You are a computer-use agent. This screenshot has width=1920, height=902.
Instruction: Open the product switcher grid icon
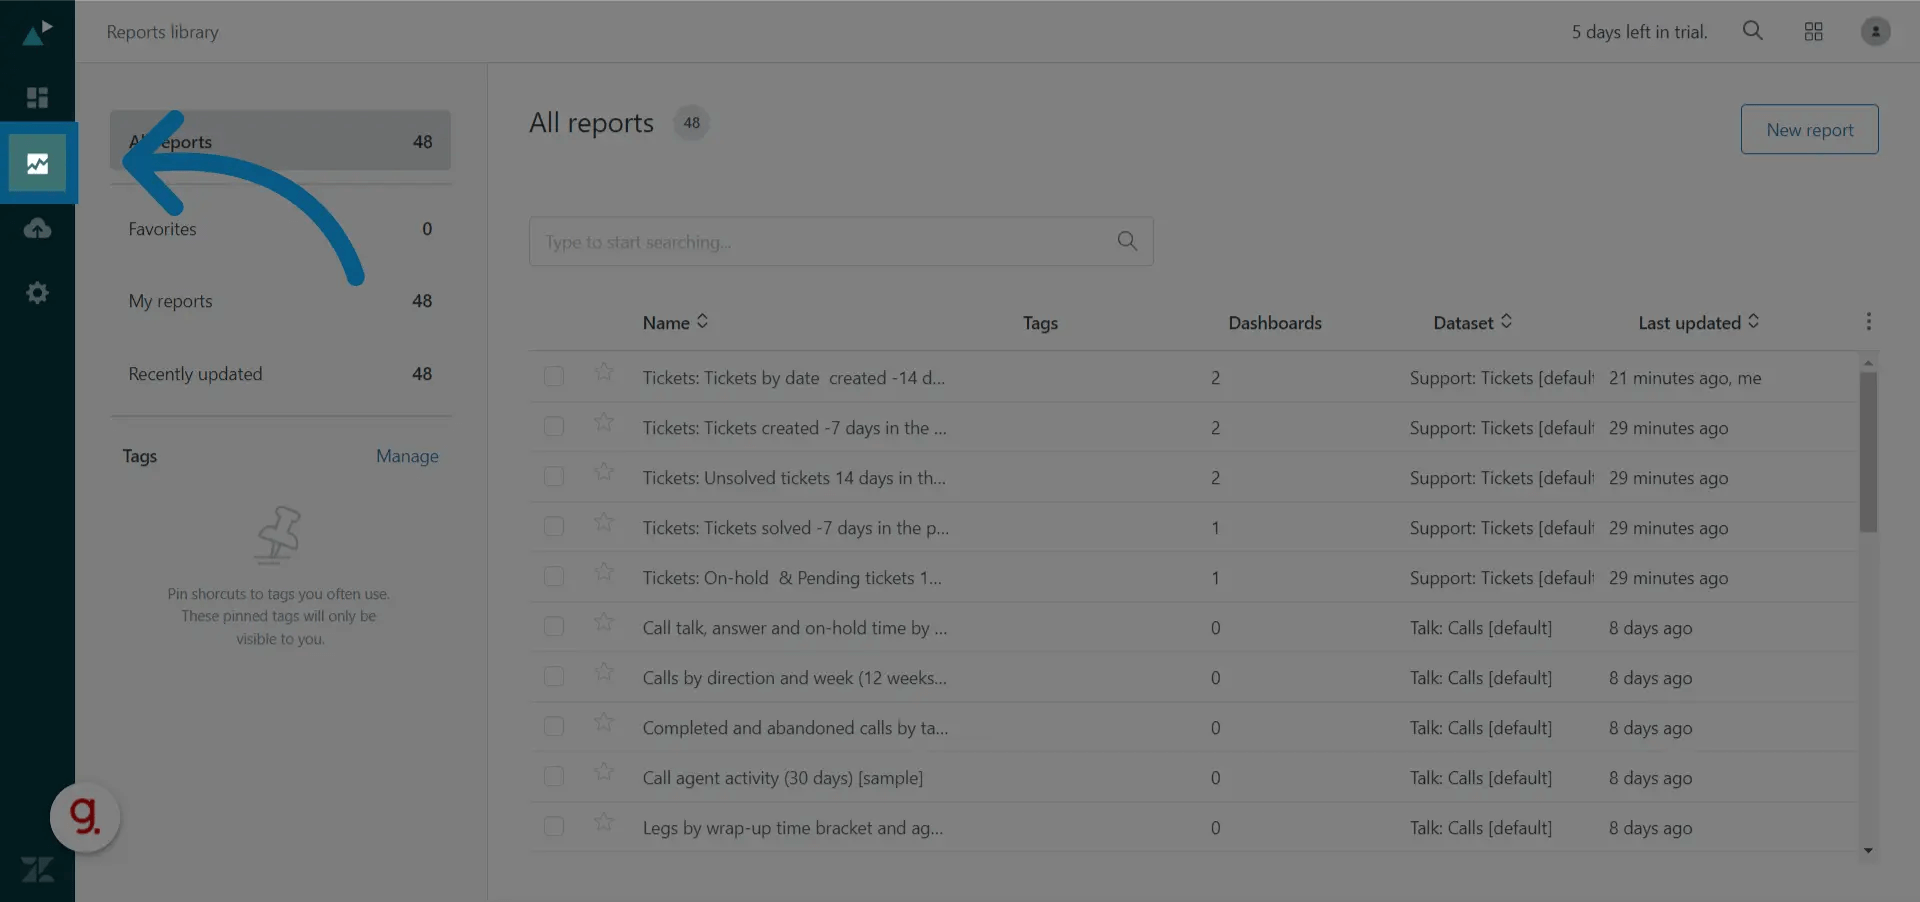[1813, 31]
